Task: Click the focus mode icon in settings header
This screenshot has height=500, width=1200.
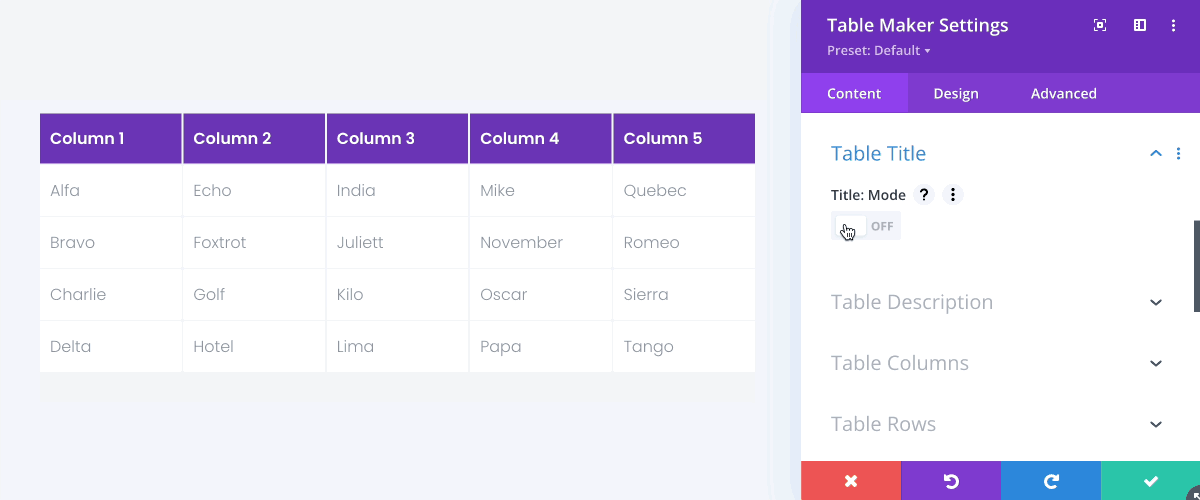Action: 1100,26
